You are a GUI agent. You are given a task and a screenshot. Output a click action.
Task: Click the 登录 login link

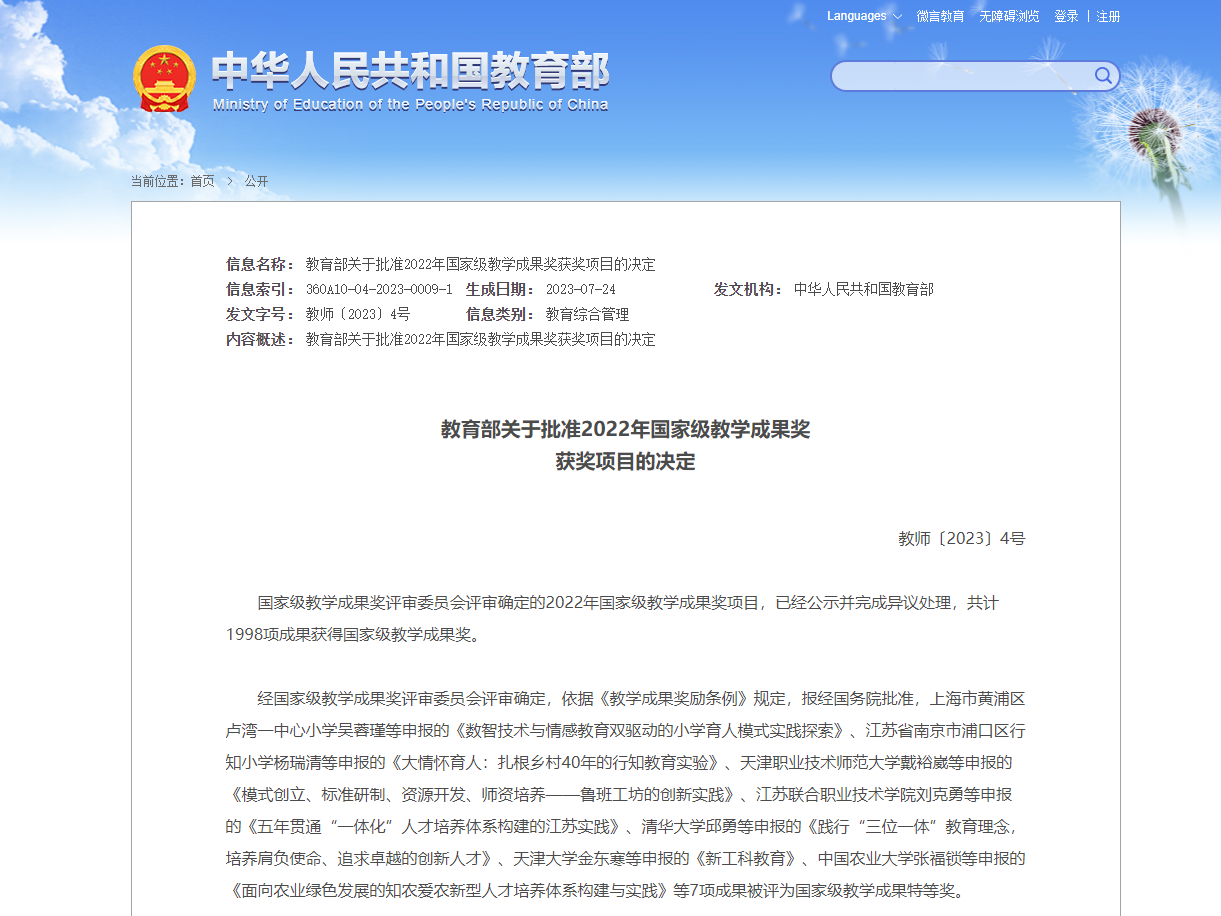tap(1066, 16)
